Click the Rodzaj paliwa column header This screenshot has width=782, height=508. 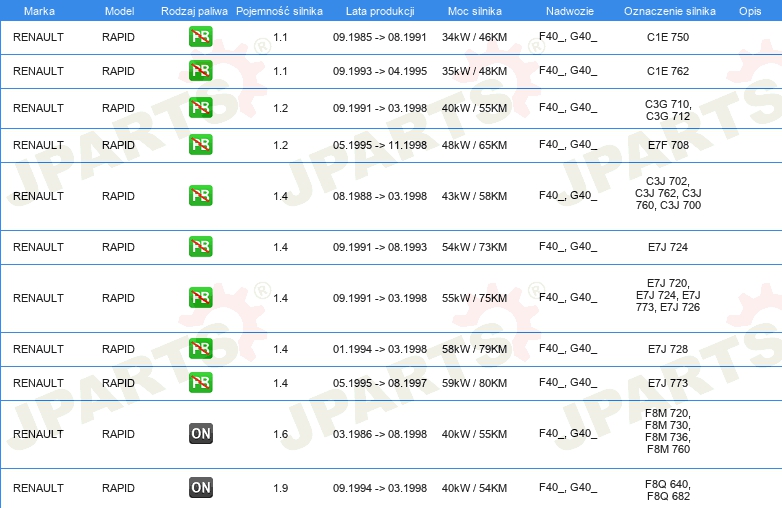coord(194,11)
